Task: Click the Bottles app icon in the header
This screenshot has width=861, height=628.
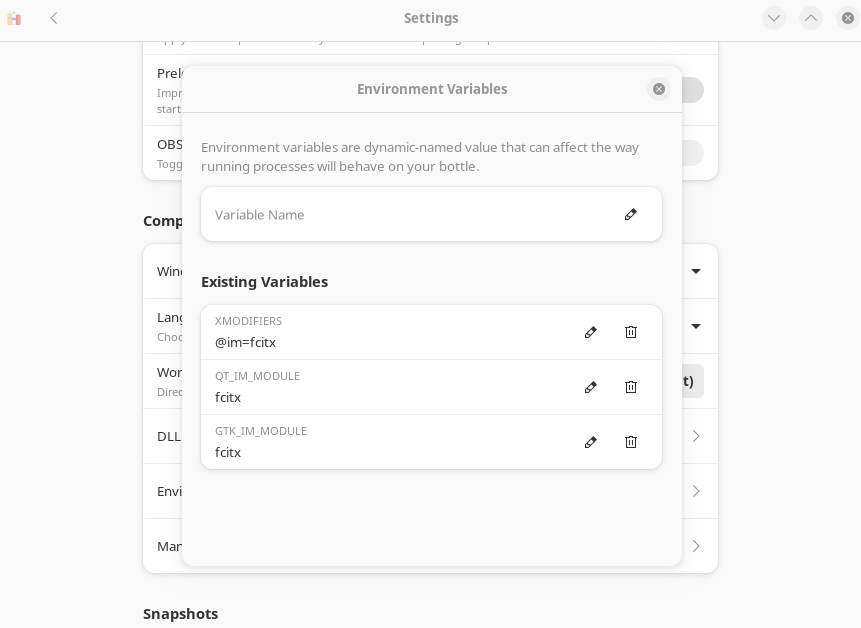Action: tap(14, 18)
